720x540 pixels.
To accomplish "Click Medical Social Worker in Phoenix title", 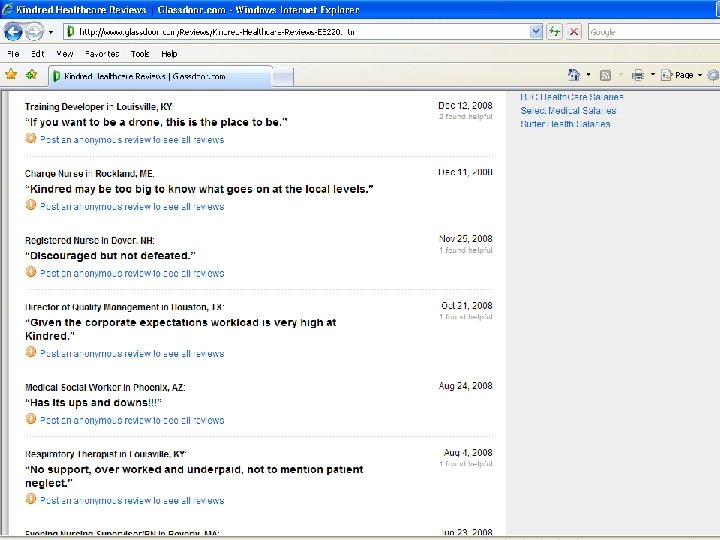I will (105, 388).
